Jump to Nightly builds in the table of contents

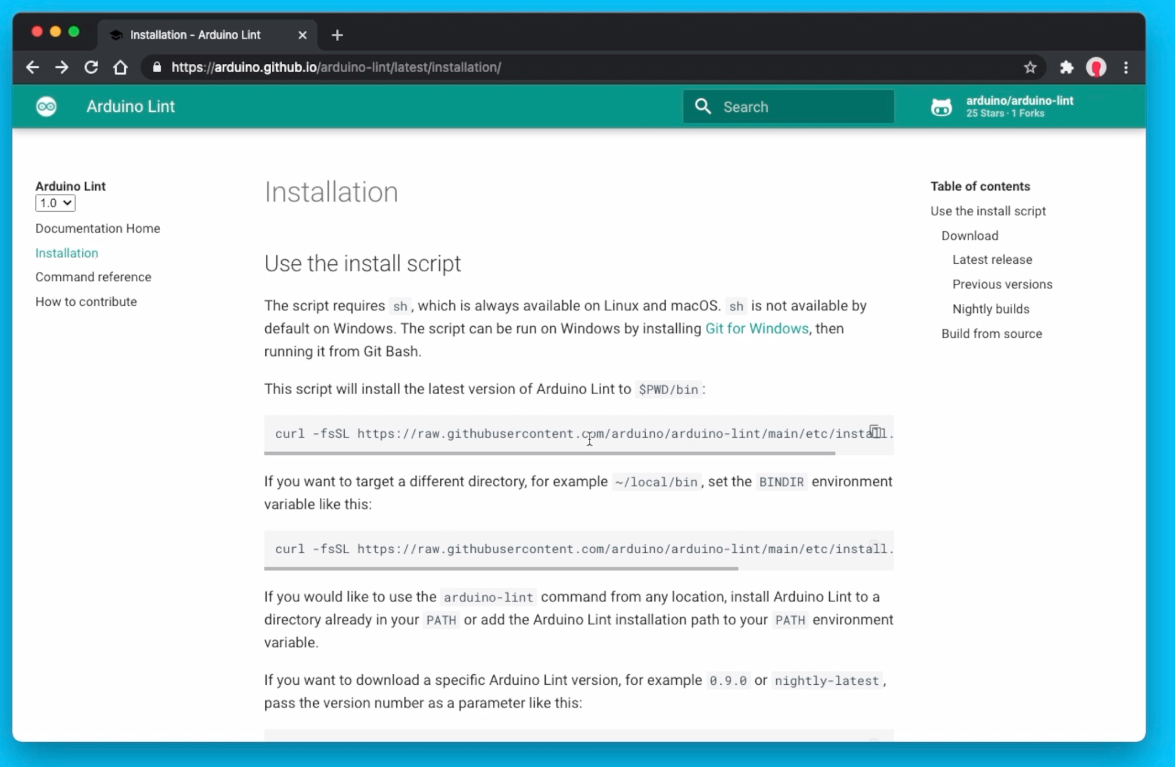pos(991,309)
